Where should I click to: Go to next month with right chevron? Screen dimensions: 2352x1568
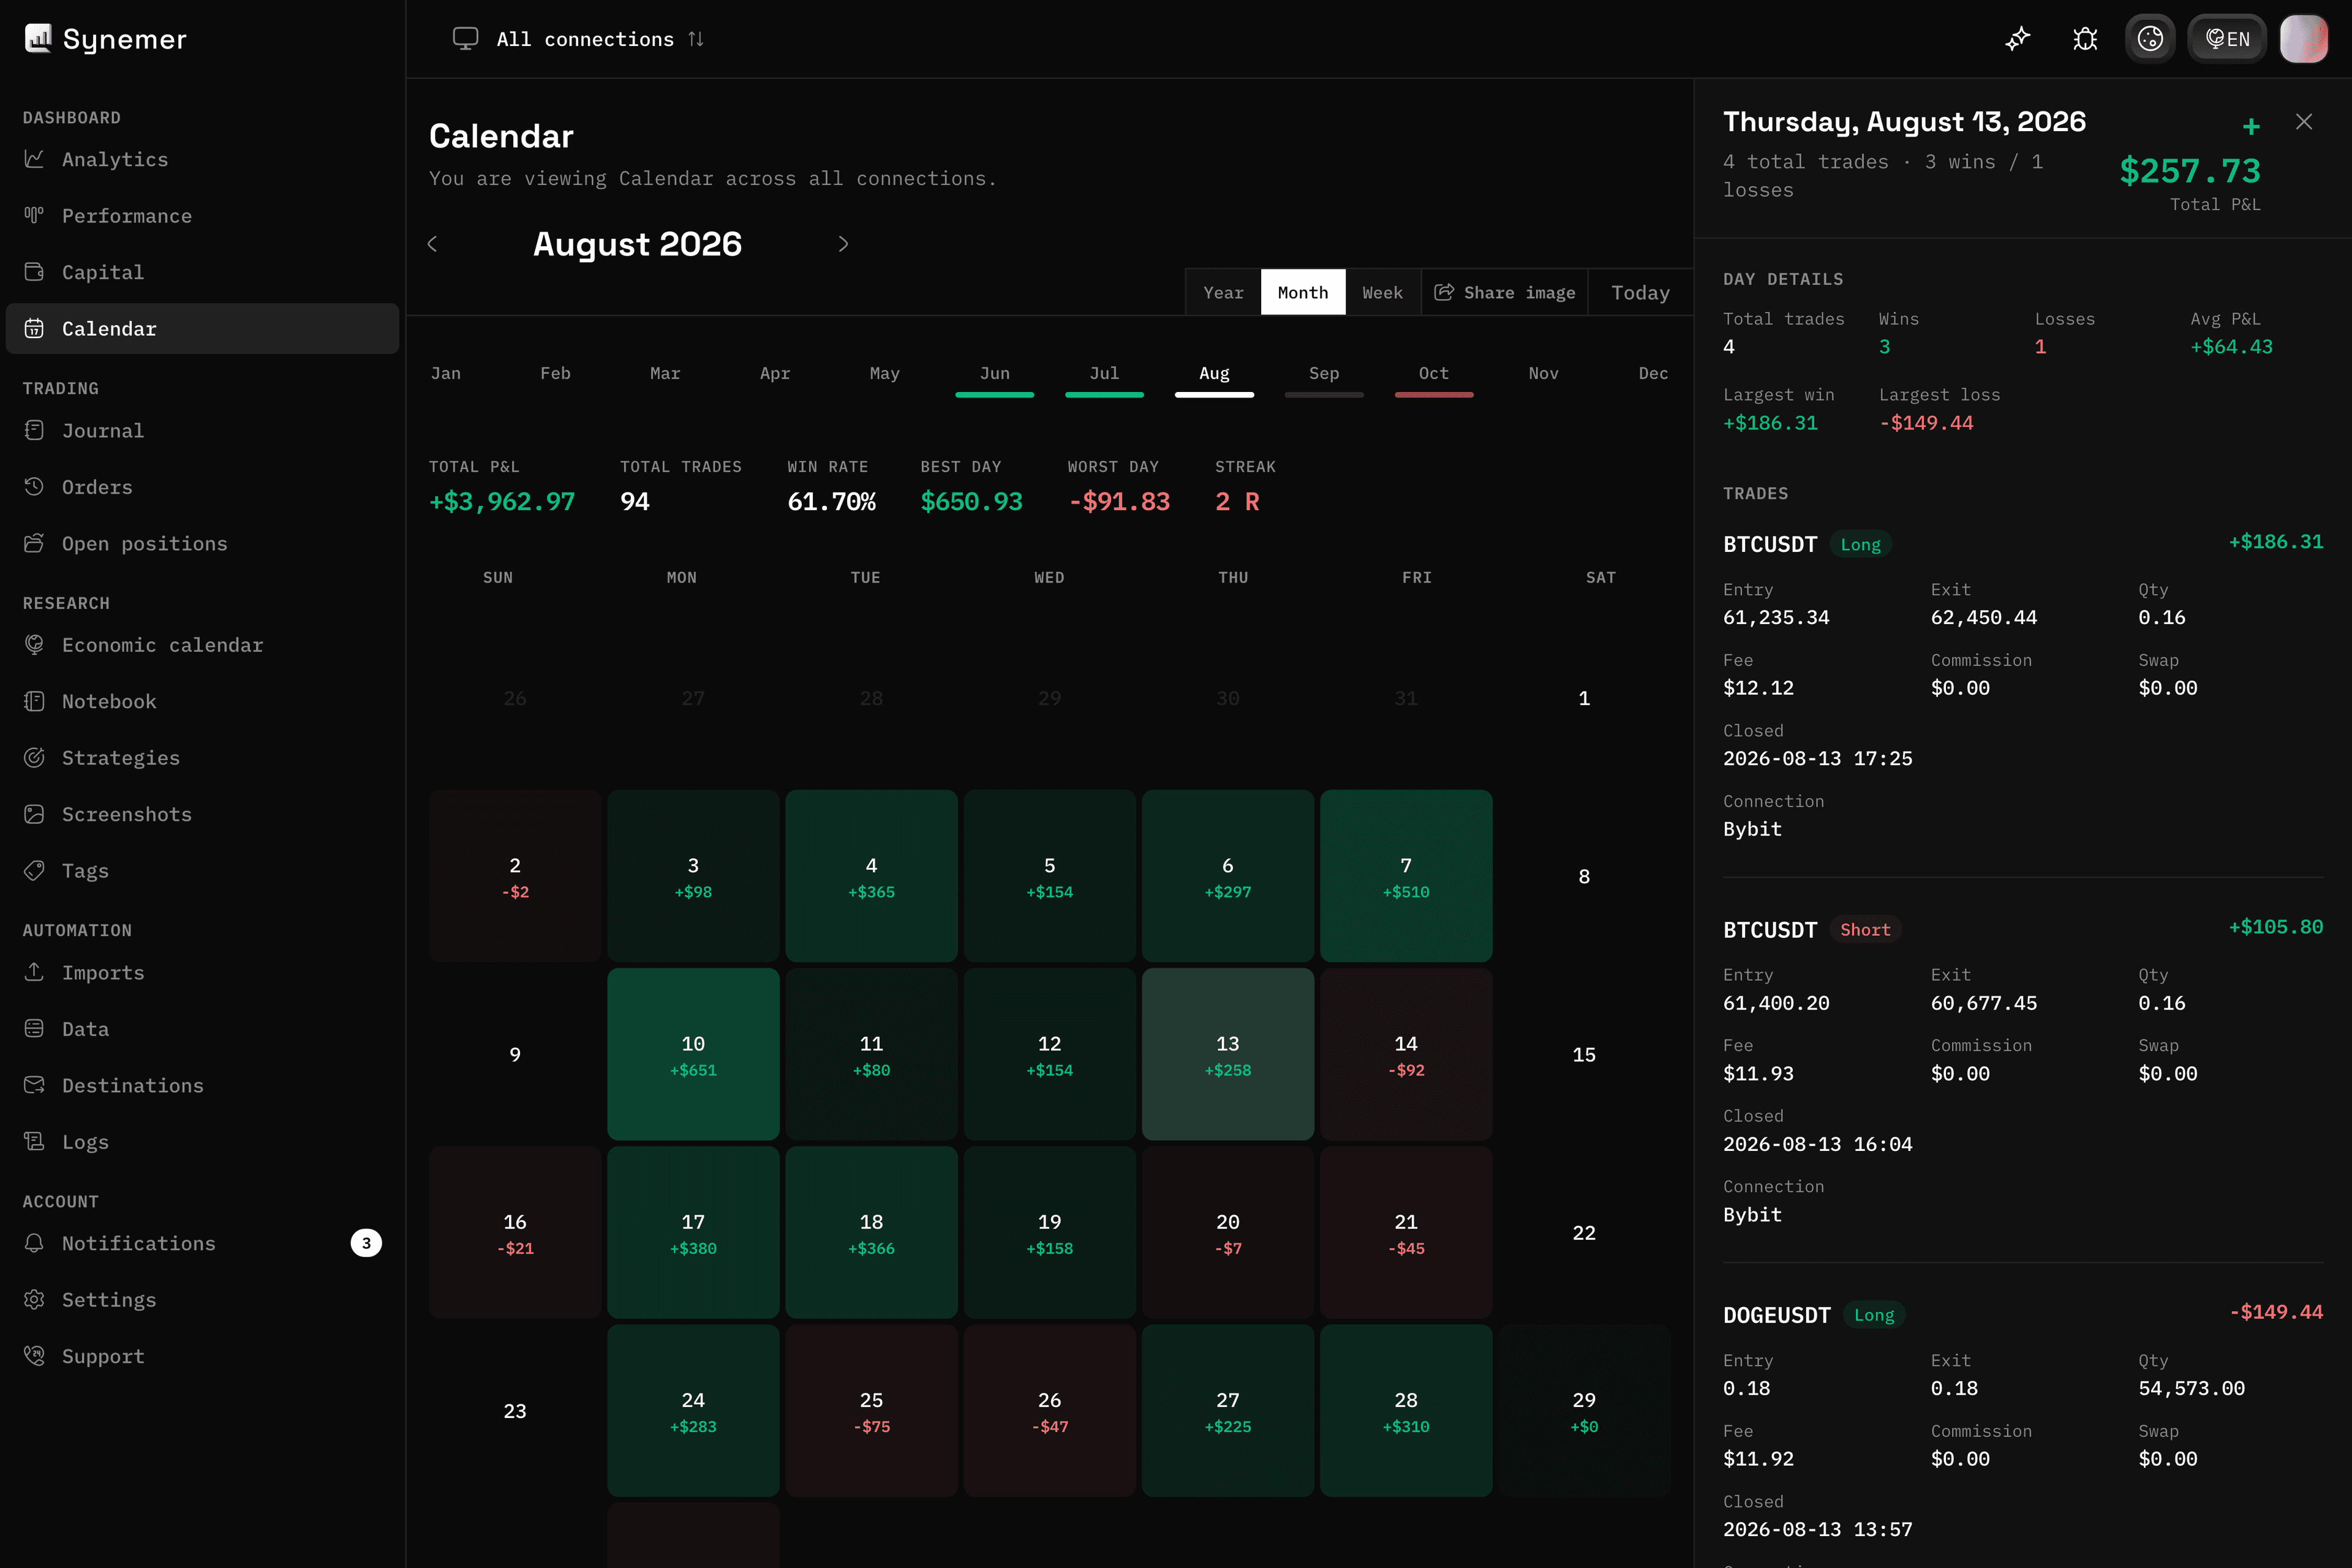843,244
